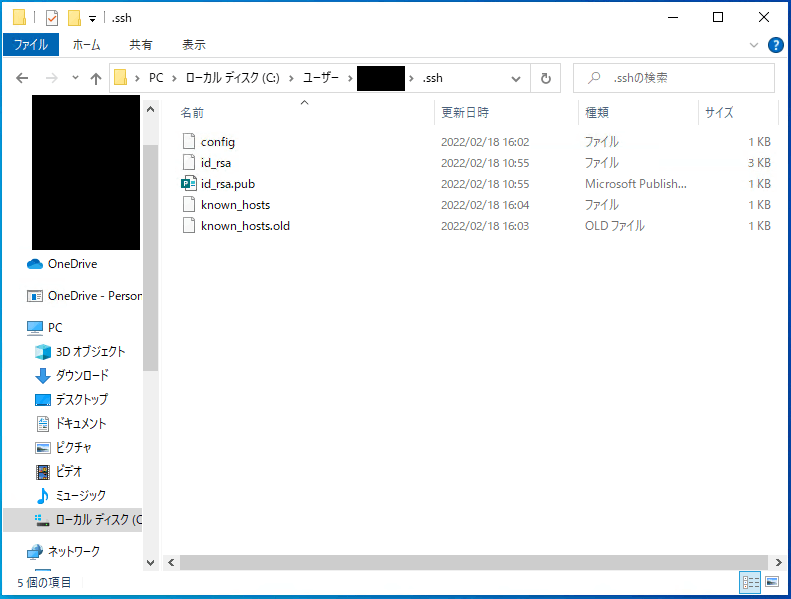
Task: Click horizontal scrollbar left arrow
Action: tap(171, 562)
